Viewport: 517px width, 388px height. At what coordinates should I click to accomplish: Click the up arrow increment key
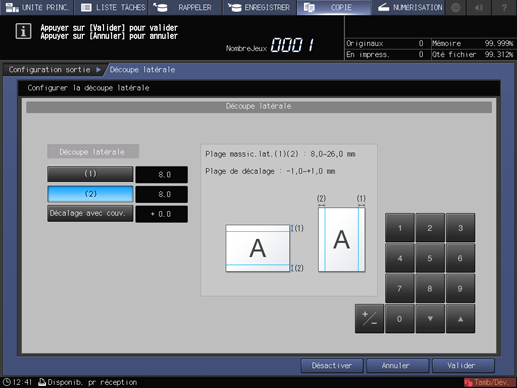[460, 319]
